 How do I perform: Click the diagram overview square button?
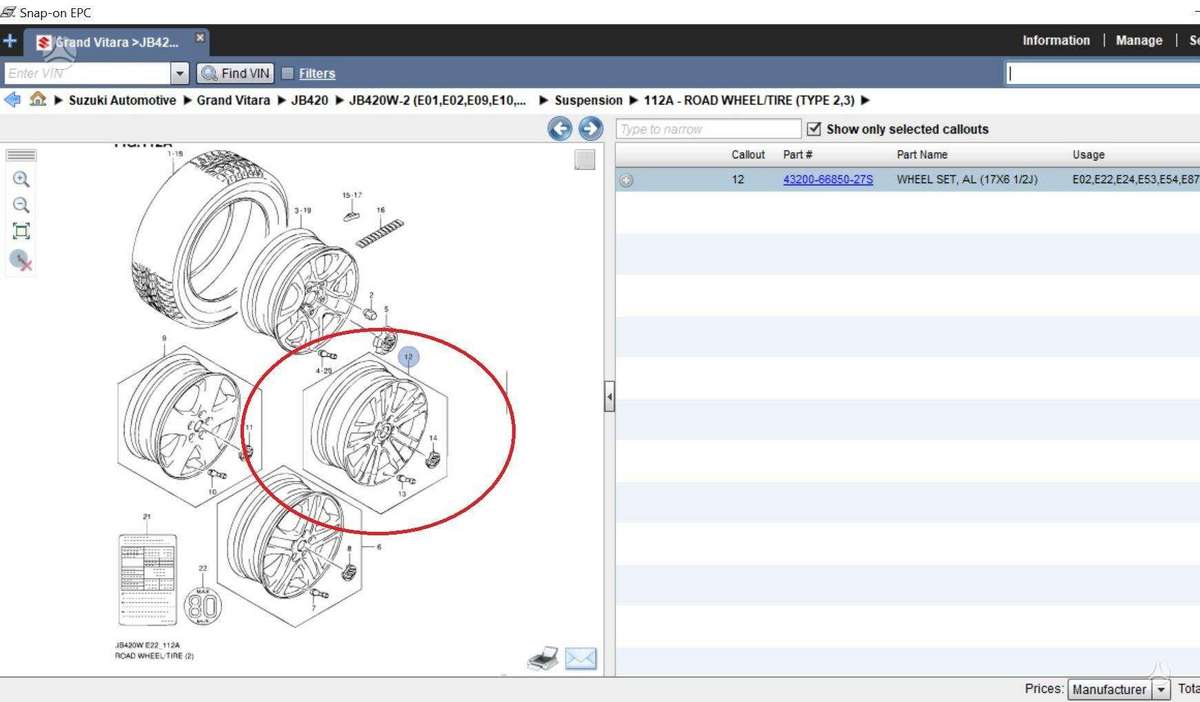(585, 159)
